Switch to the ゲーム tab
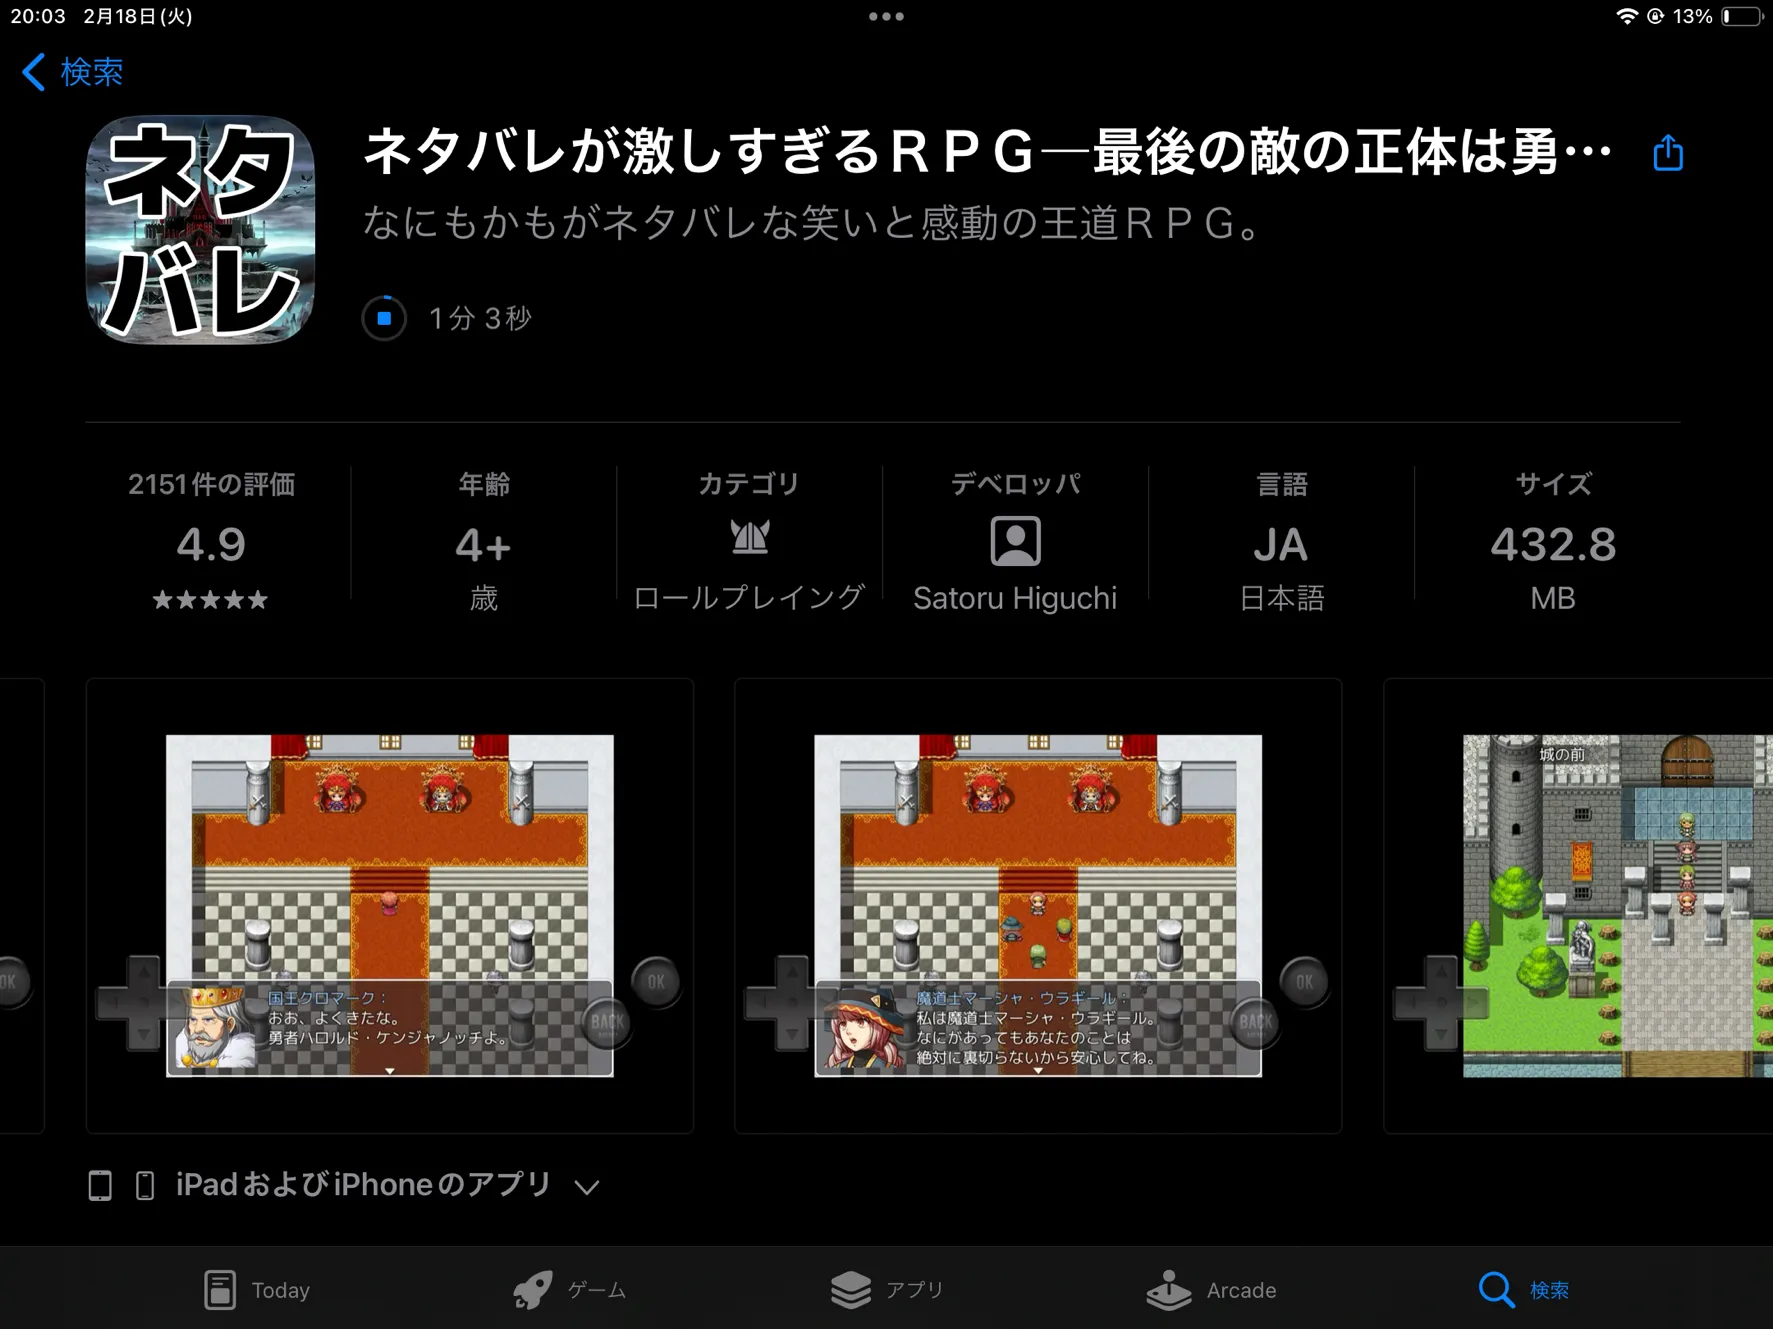The height and width of the screenshot is (1329, 1773). click(x=569, y=1290)
